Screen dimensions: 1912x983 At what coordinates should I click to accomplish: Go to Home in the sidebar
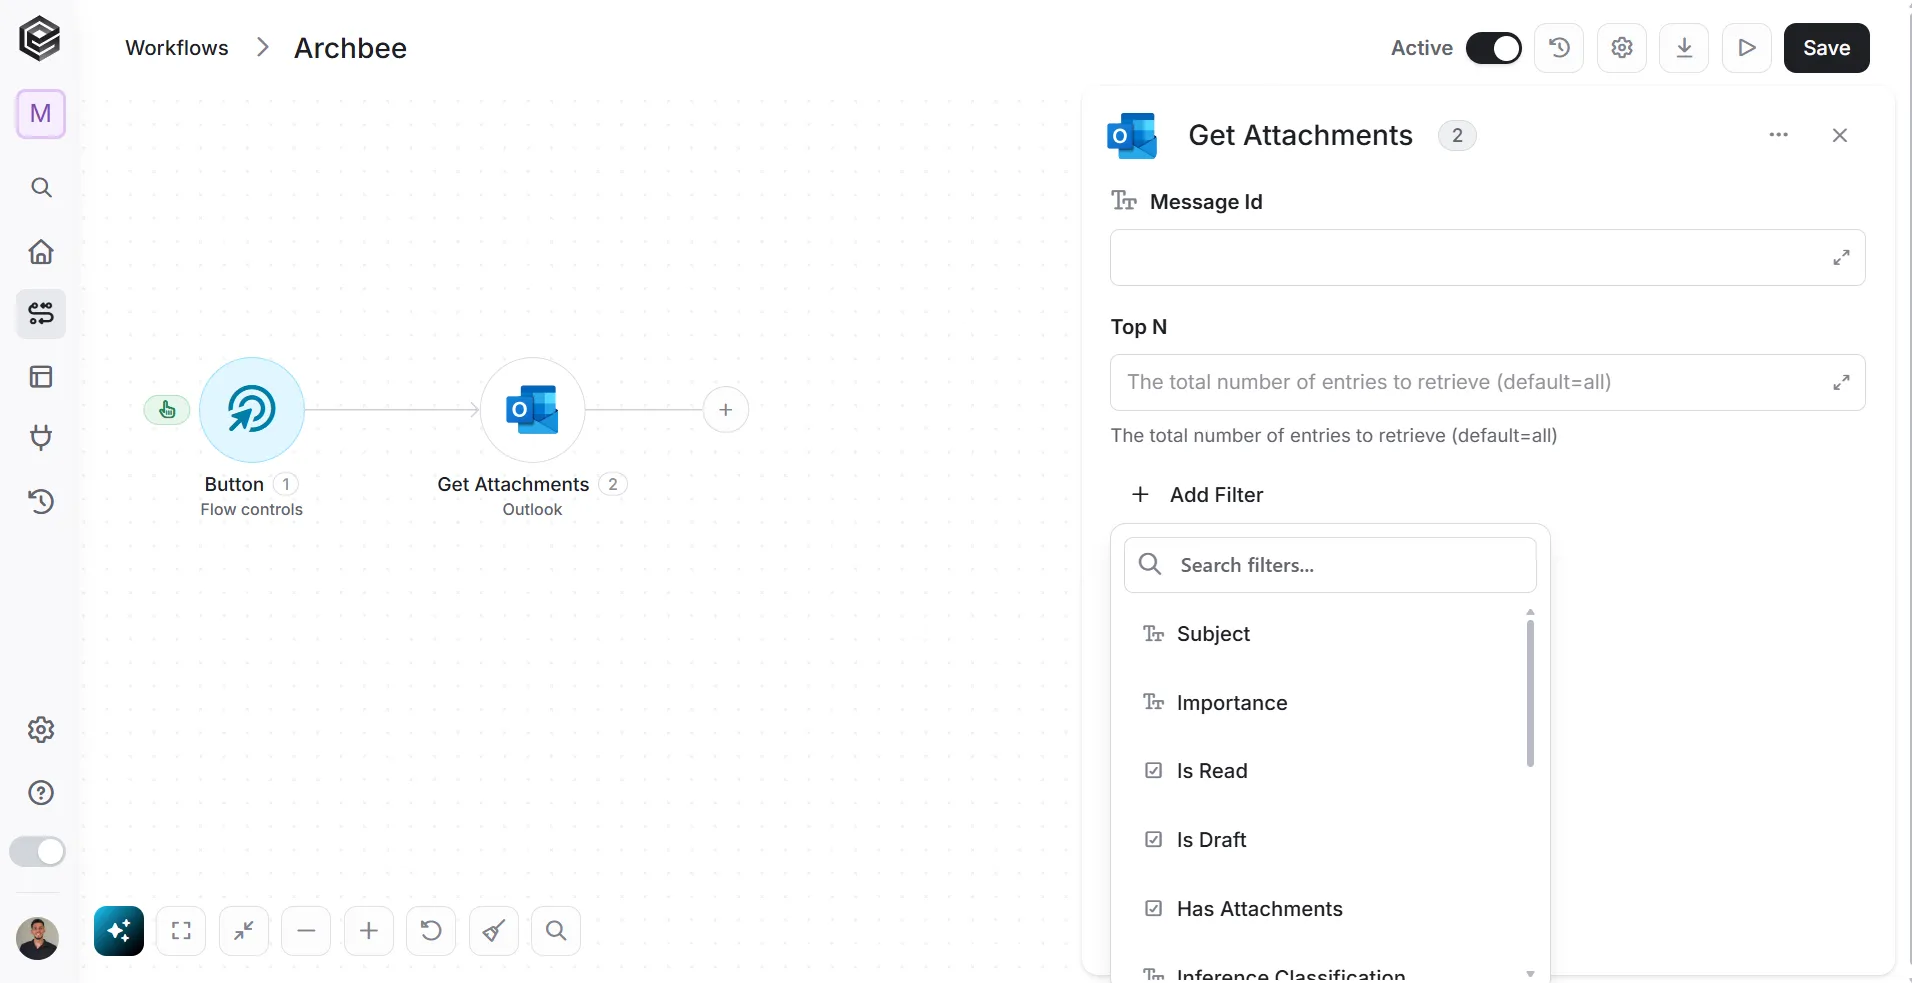coord(41,251)
